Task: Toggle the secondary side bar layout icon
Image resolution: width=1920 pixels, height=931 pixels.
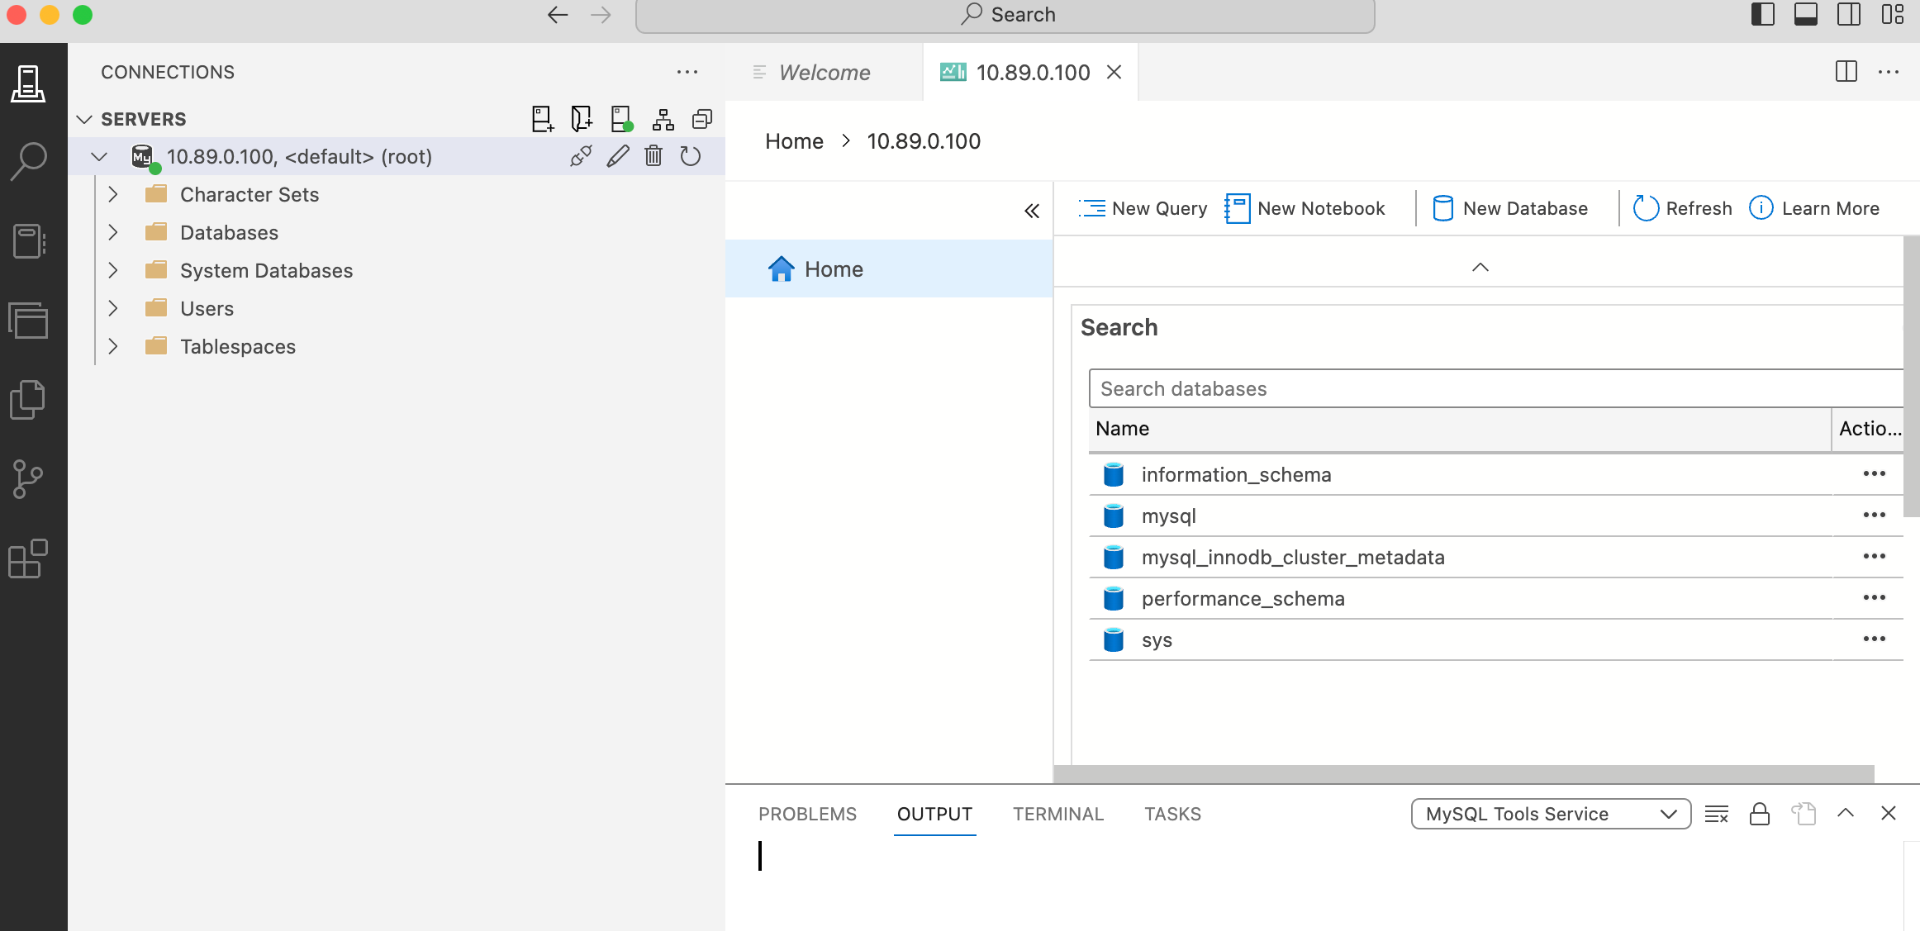Action: 1849,14
